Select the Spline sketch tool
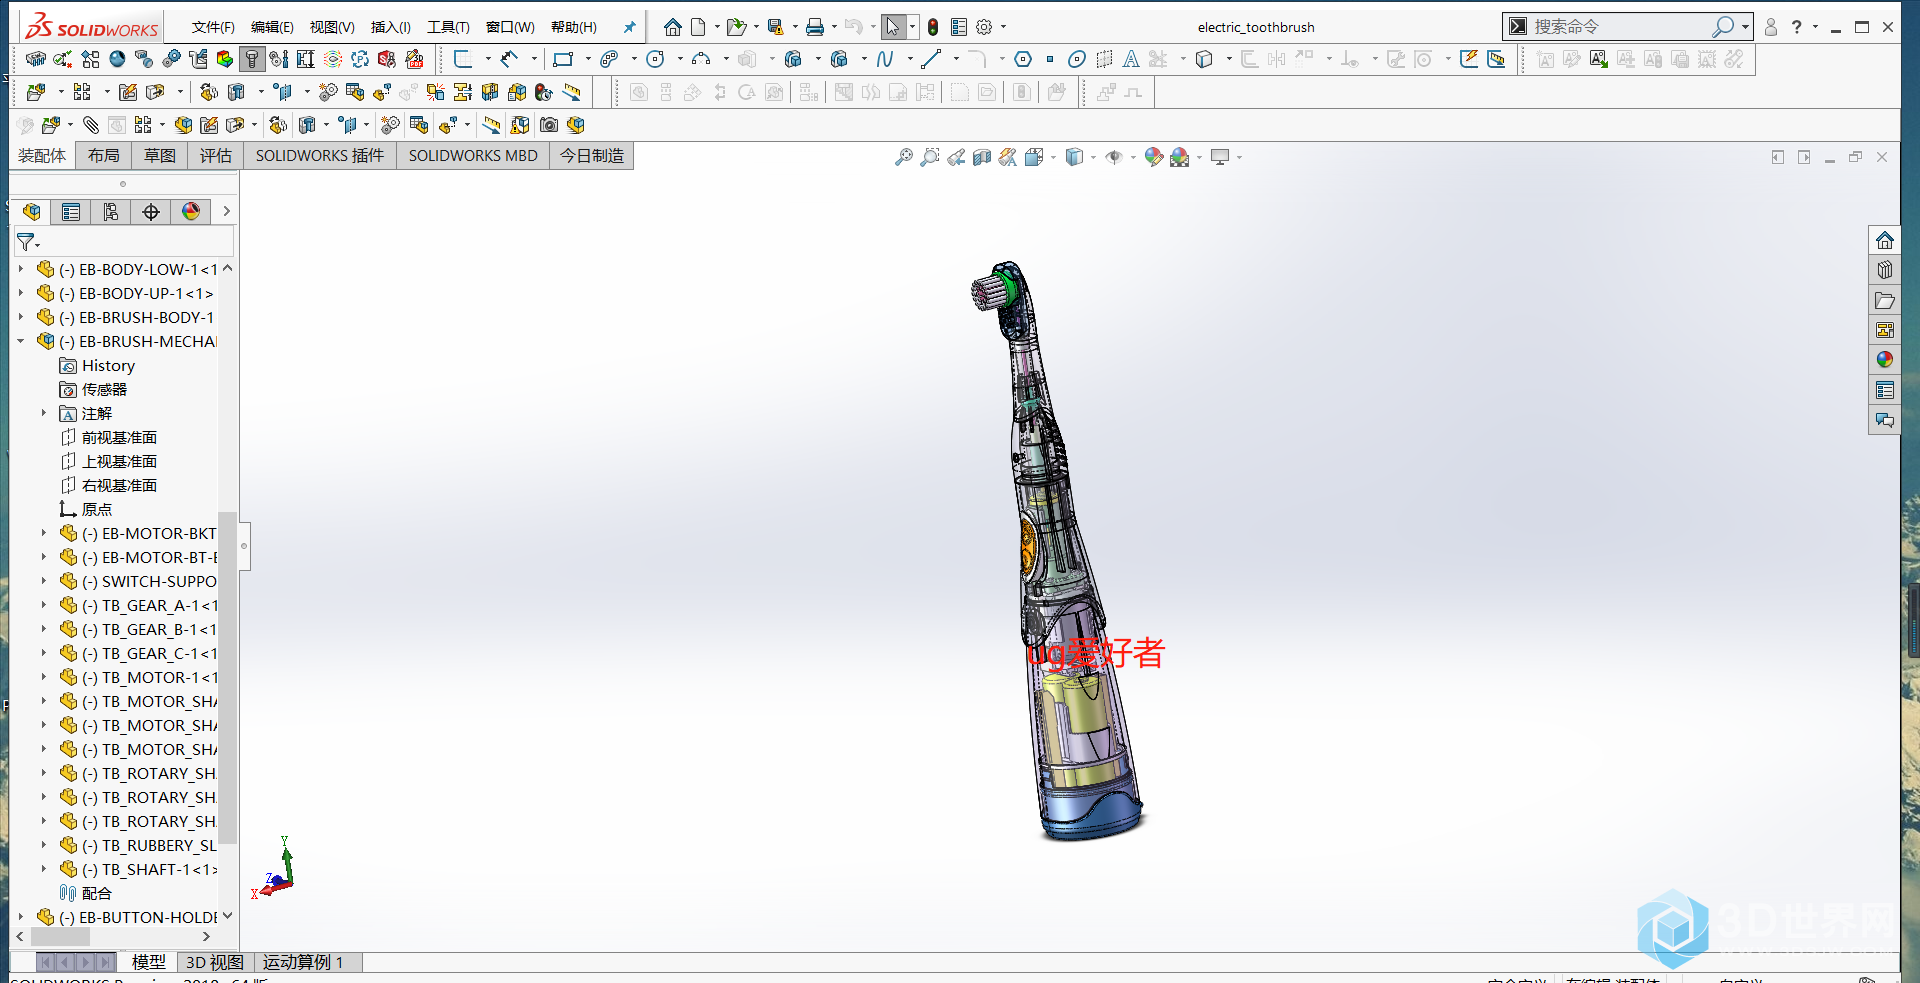 pyautogui.click(x=884, y=59)
